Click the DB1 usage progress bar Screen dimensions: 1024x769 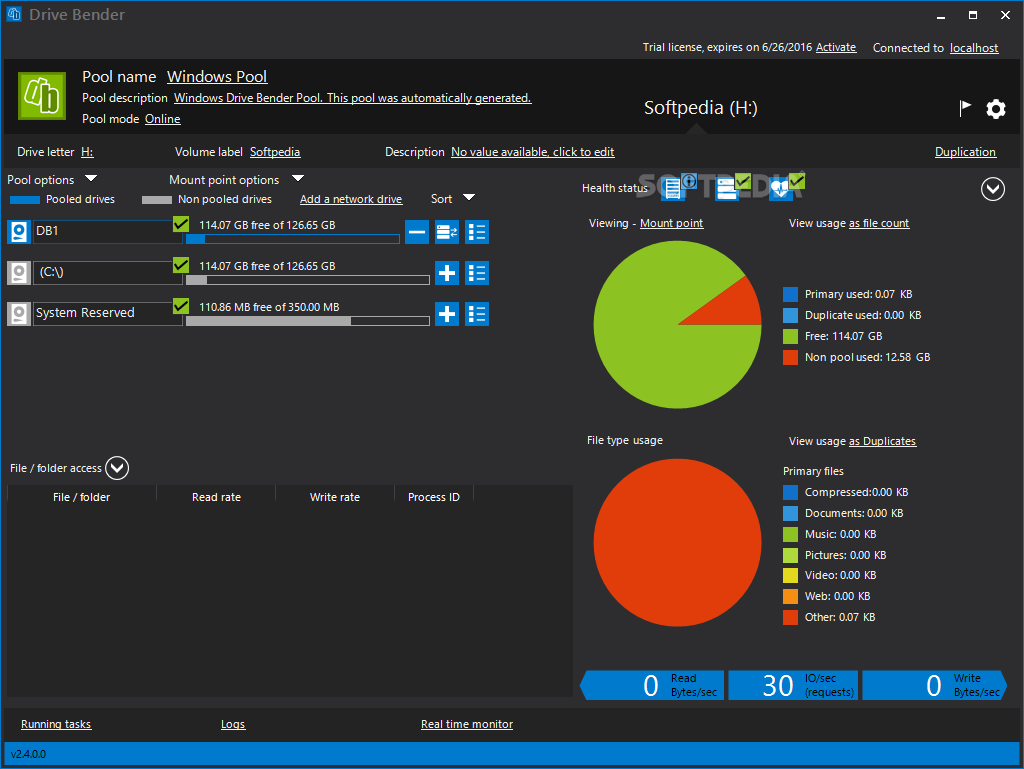[293, 239]
